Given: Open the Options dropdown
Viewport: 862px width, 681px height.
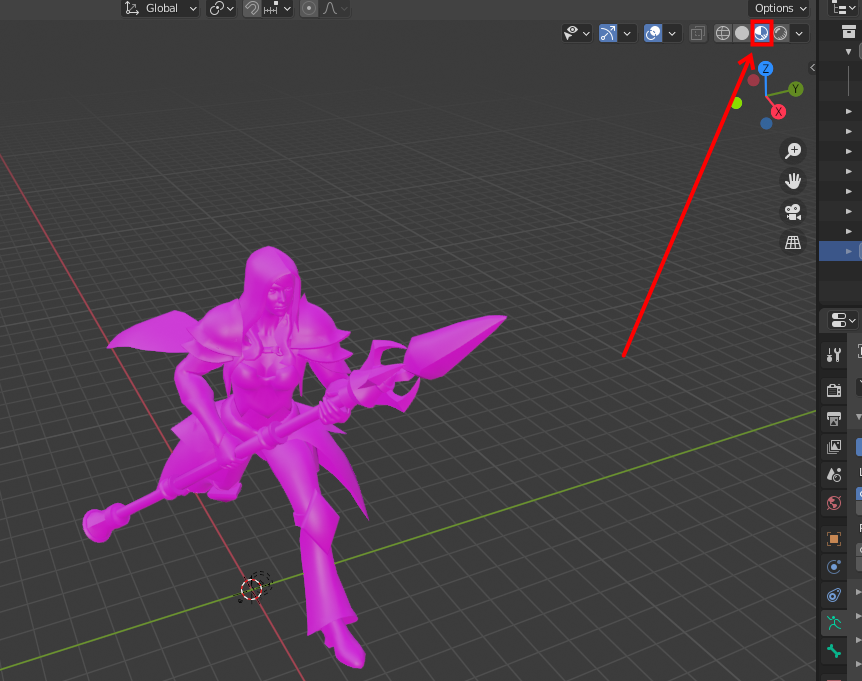Looking at the screenshot, I should [x=780, y=8].
